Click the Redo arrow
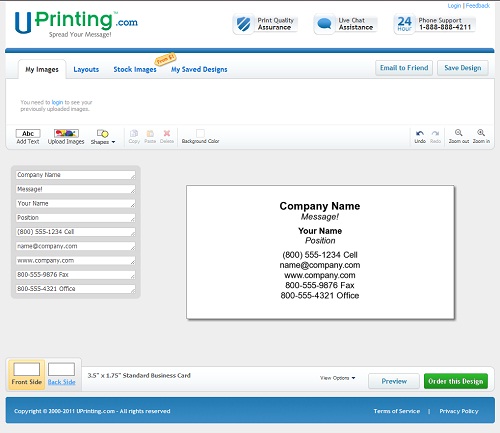The height and width of the screenshot is (433, 500). (x=435, y=133)
